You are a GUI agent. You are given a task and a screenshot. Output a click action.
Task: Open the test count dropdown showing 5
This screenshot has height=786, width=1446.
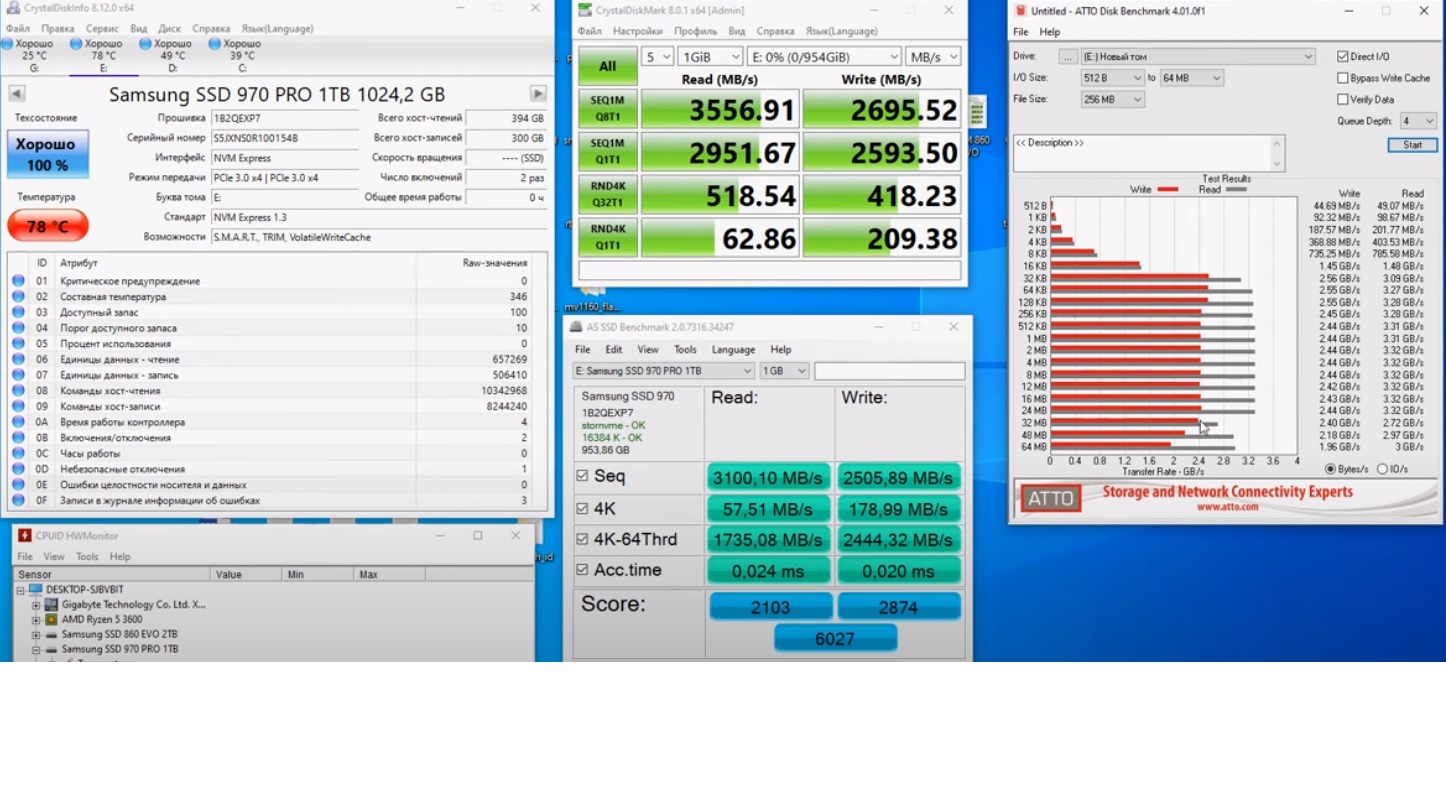pyautogui.click(x=657, y=57)
